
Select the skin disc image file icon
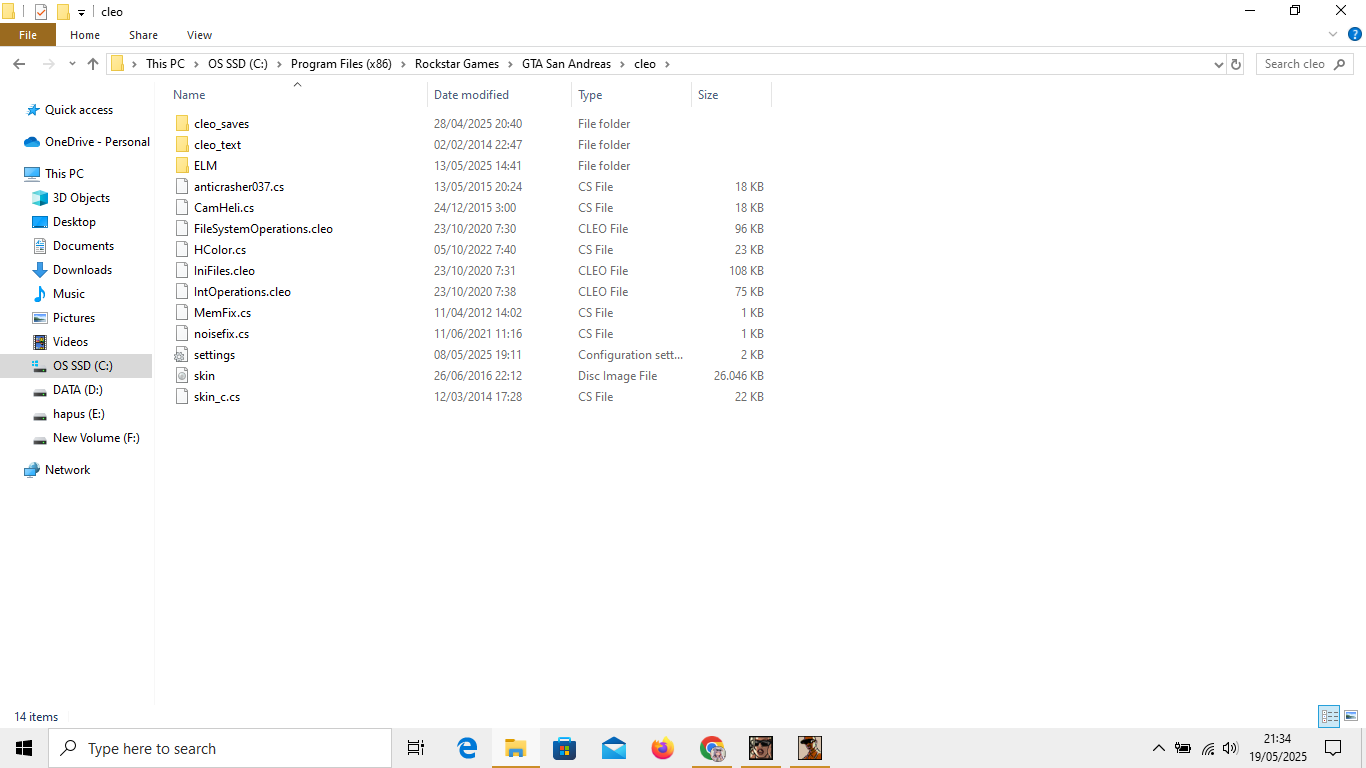click(x=181, y=376)
